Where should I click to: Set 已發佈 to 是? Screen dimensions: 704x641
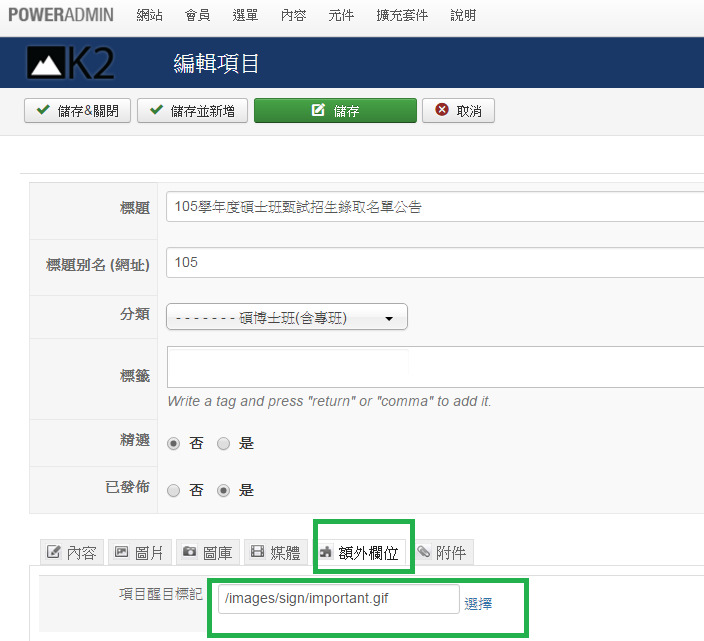tap(224, 491)
